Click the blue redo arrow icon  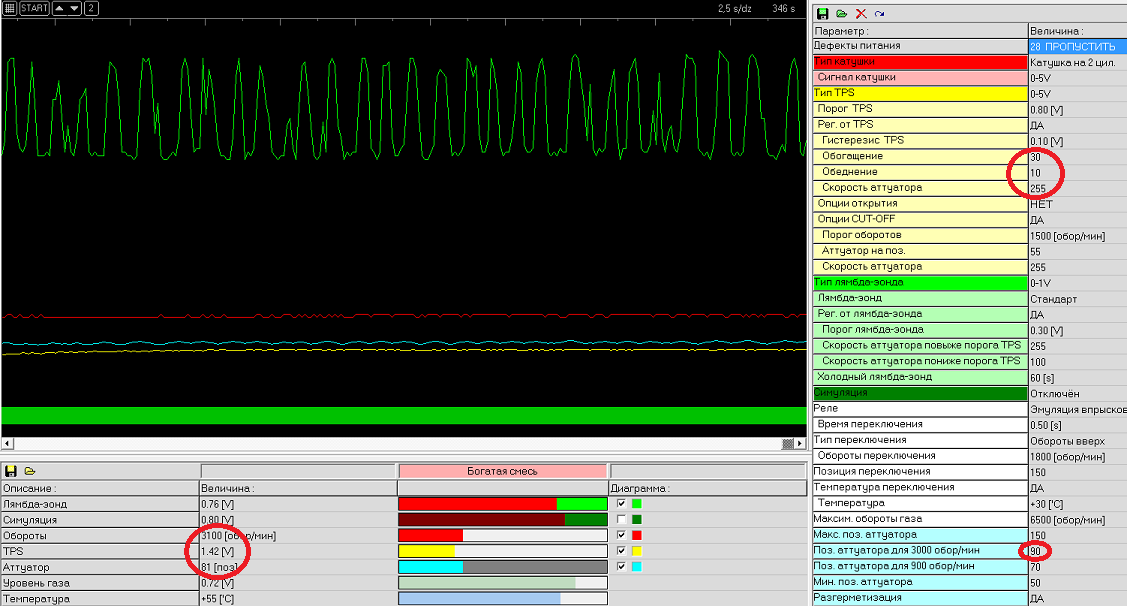tap(879, 14)
